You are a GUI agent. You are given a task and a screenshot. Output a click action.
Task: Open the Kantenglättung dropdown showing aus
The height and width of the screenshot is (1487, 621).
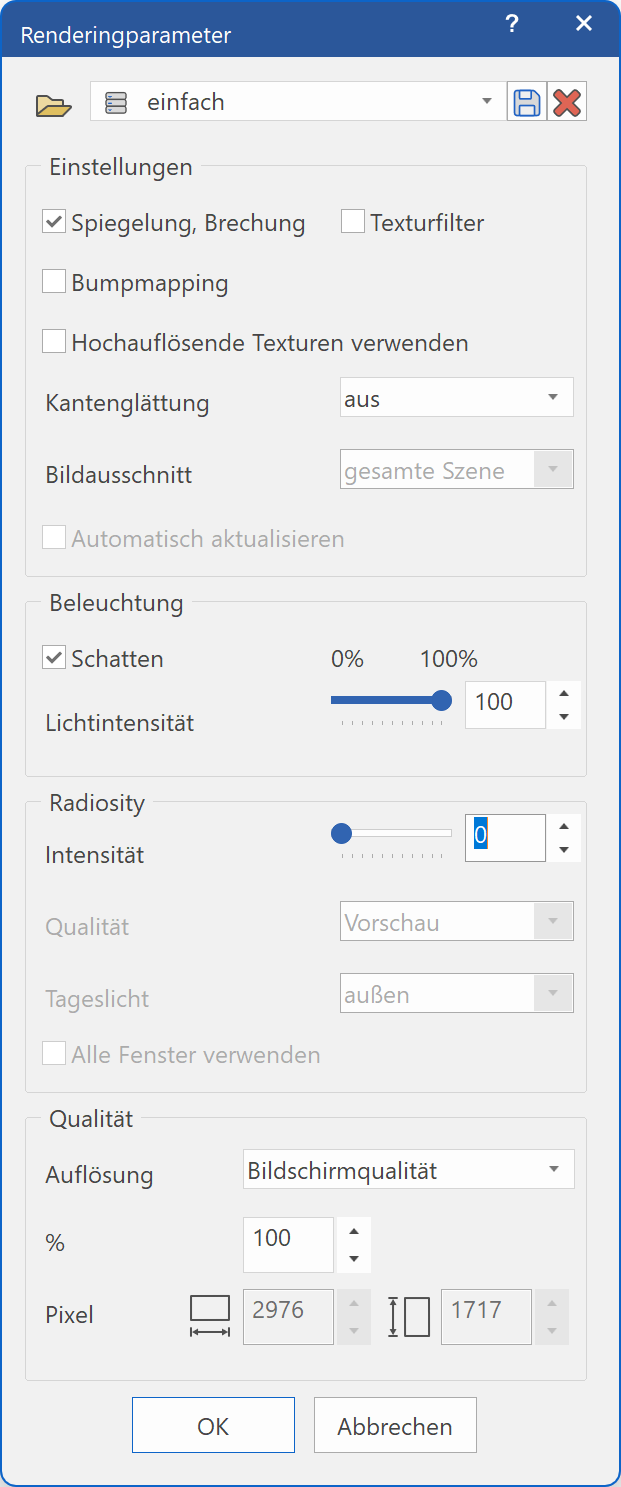coord(456,397)
